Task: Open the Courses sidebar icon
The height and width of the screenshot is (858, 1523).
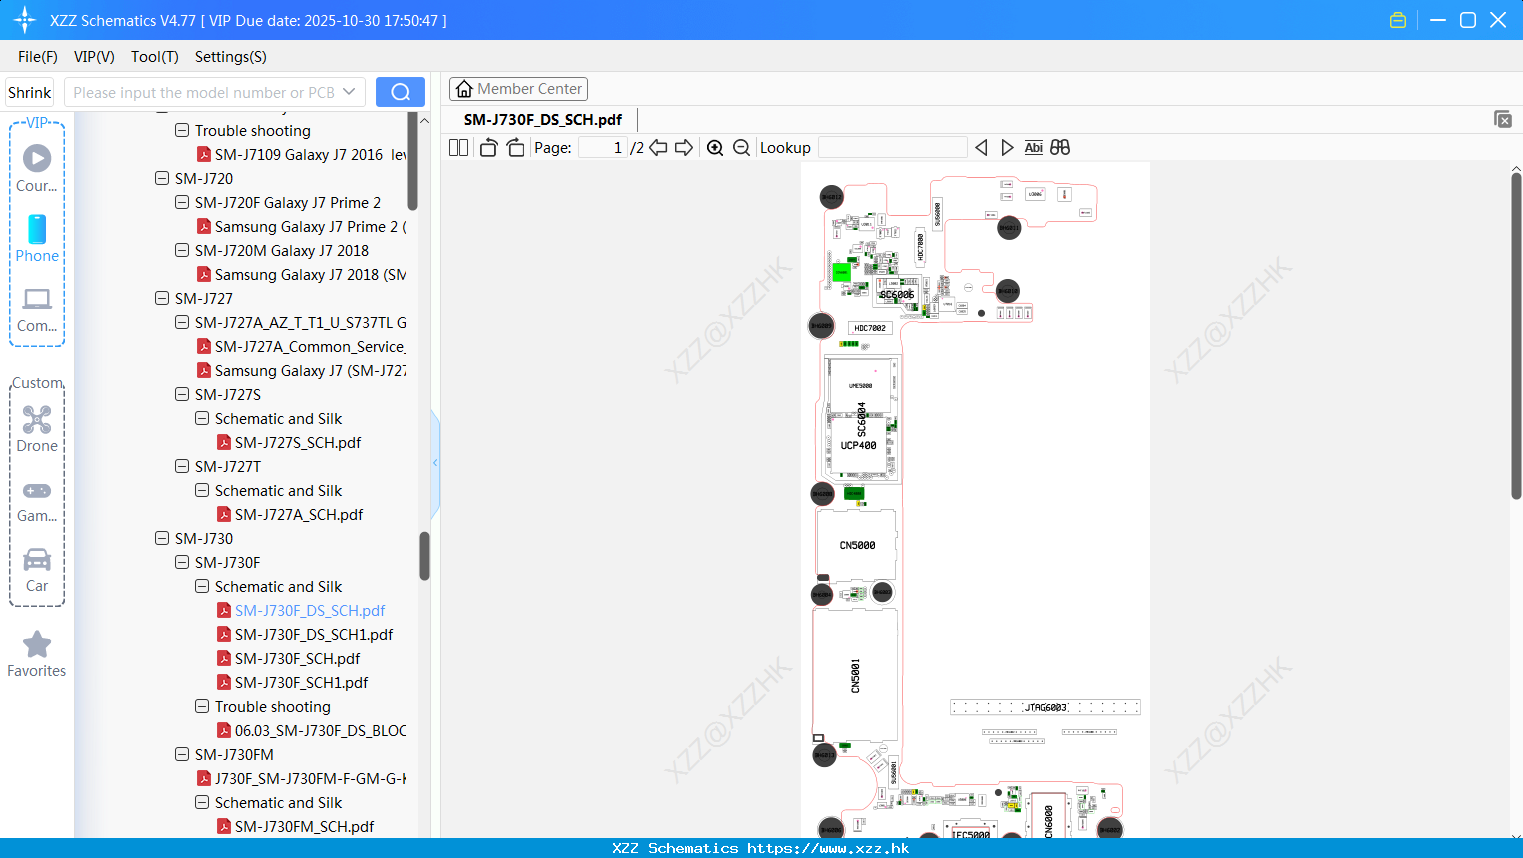Action: (37, 168)
